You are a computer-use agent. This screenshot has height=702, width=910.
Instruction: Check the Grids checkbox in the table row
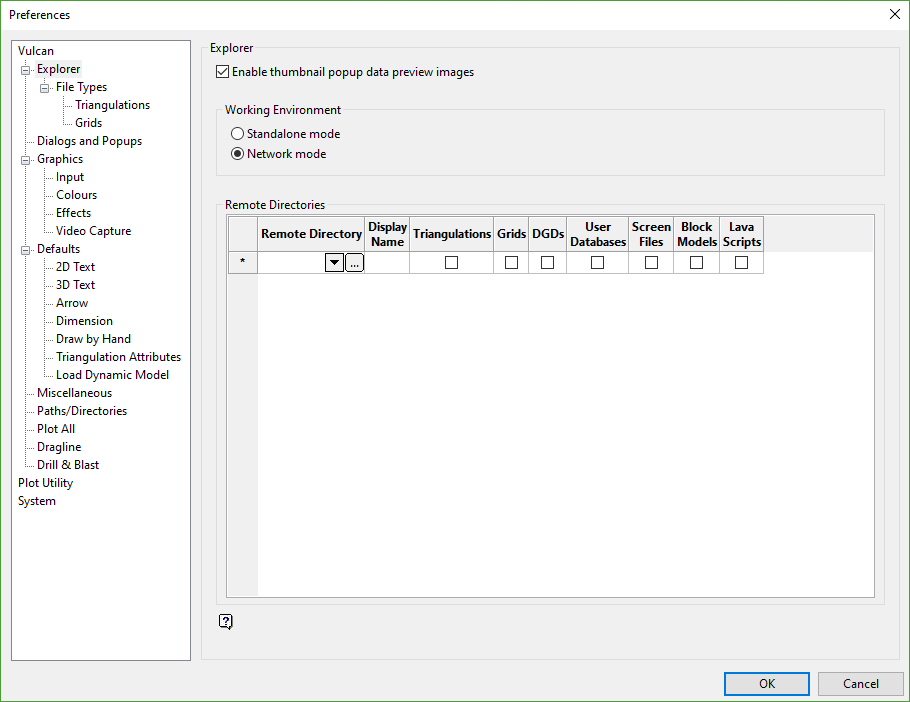coord(511,263)
